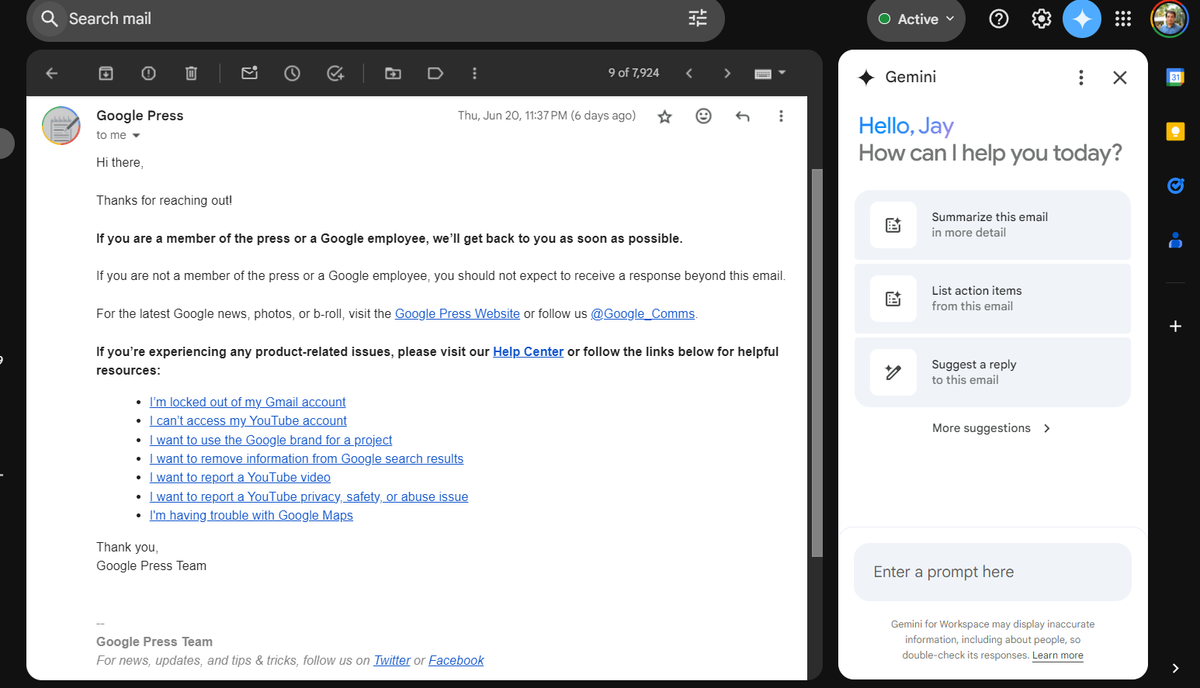
Task: Open the email's more actions menu
Action: [x=781, y=116]
